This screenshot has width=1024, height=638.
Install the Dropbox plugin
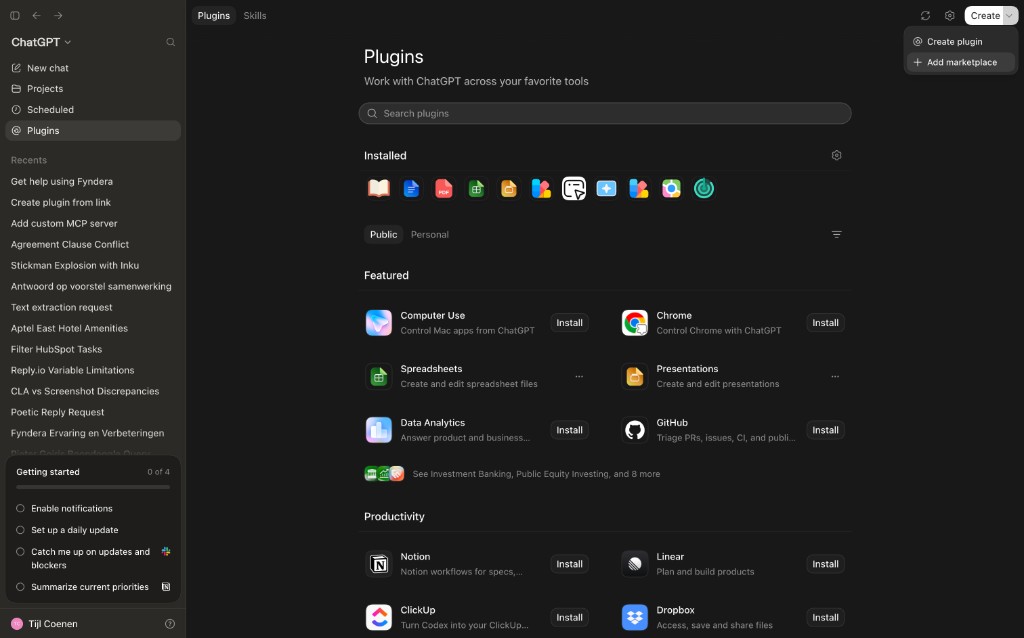pos(825,617)
